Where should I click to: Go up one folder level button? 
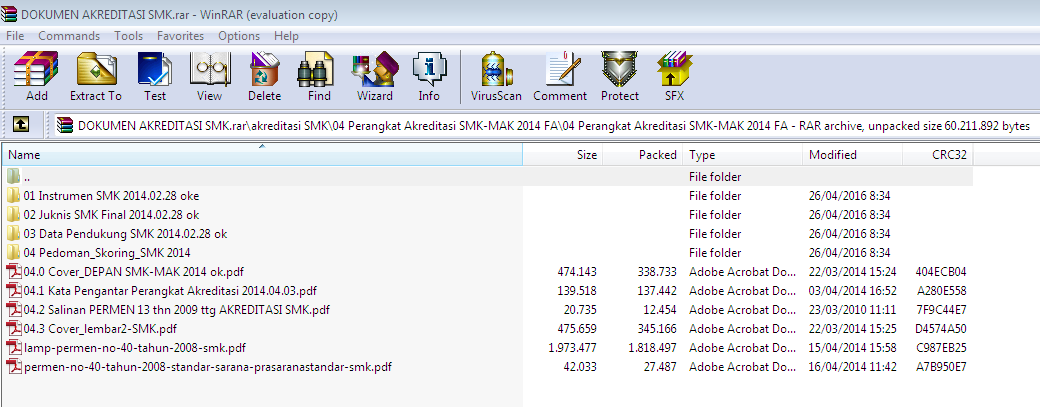[x=22, y=124]
